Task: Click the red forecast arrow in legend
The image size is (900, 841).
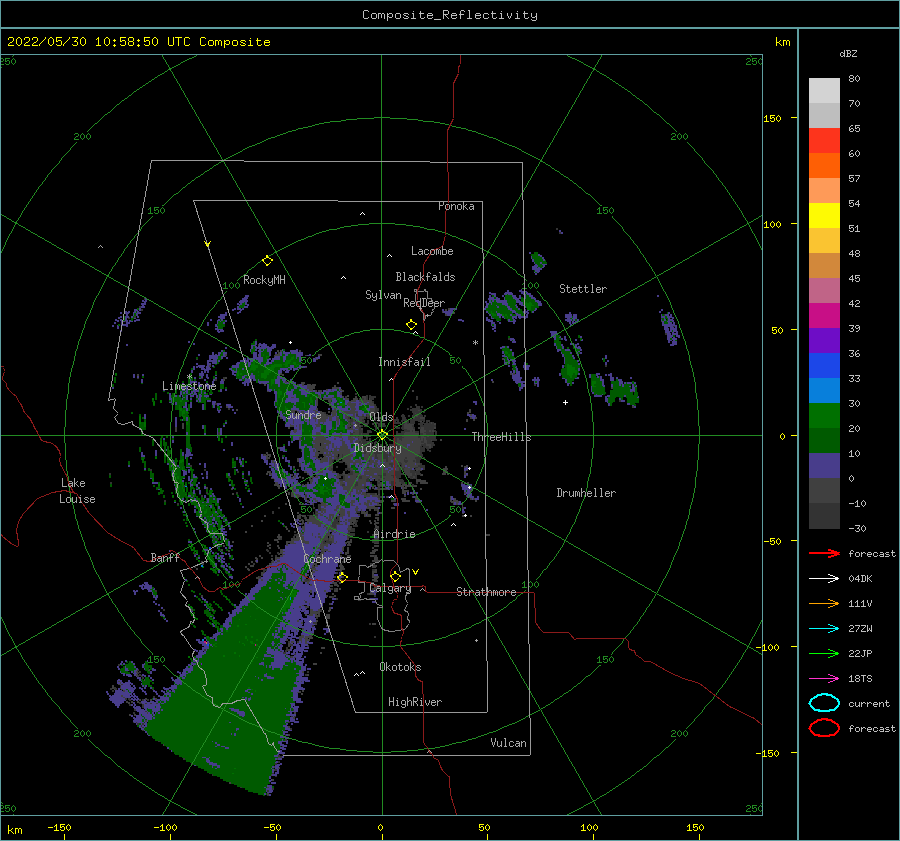Action: 824,553
